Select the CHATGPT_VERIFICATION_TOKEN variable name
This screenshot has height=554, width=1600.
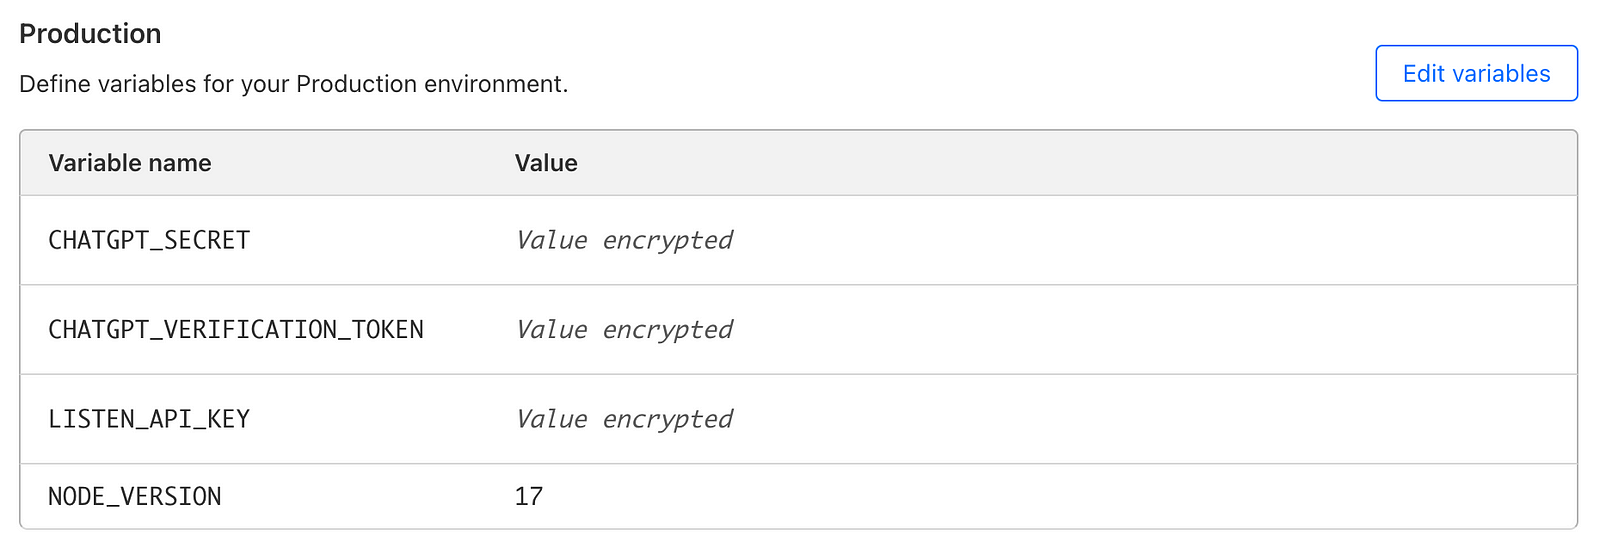coord(236,329)
